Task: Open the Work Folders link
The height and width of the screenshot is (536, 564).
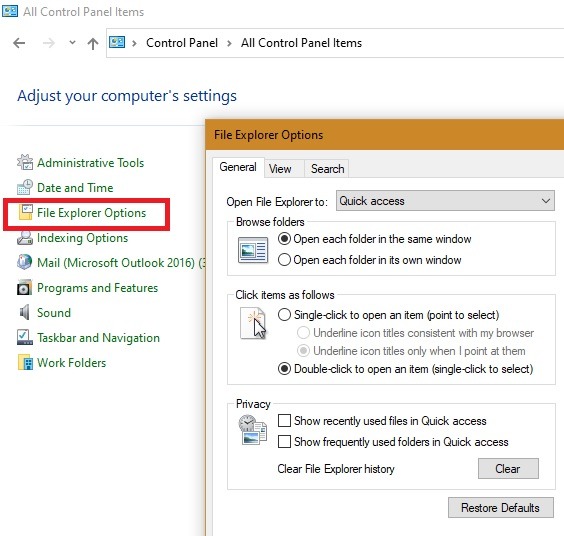Action: (x=72, y=363)
